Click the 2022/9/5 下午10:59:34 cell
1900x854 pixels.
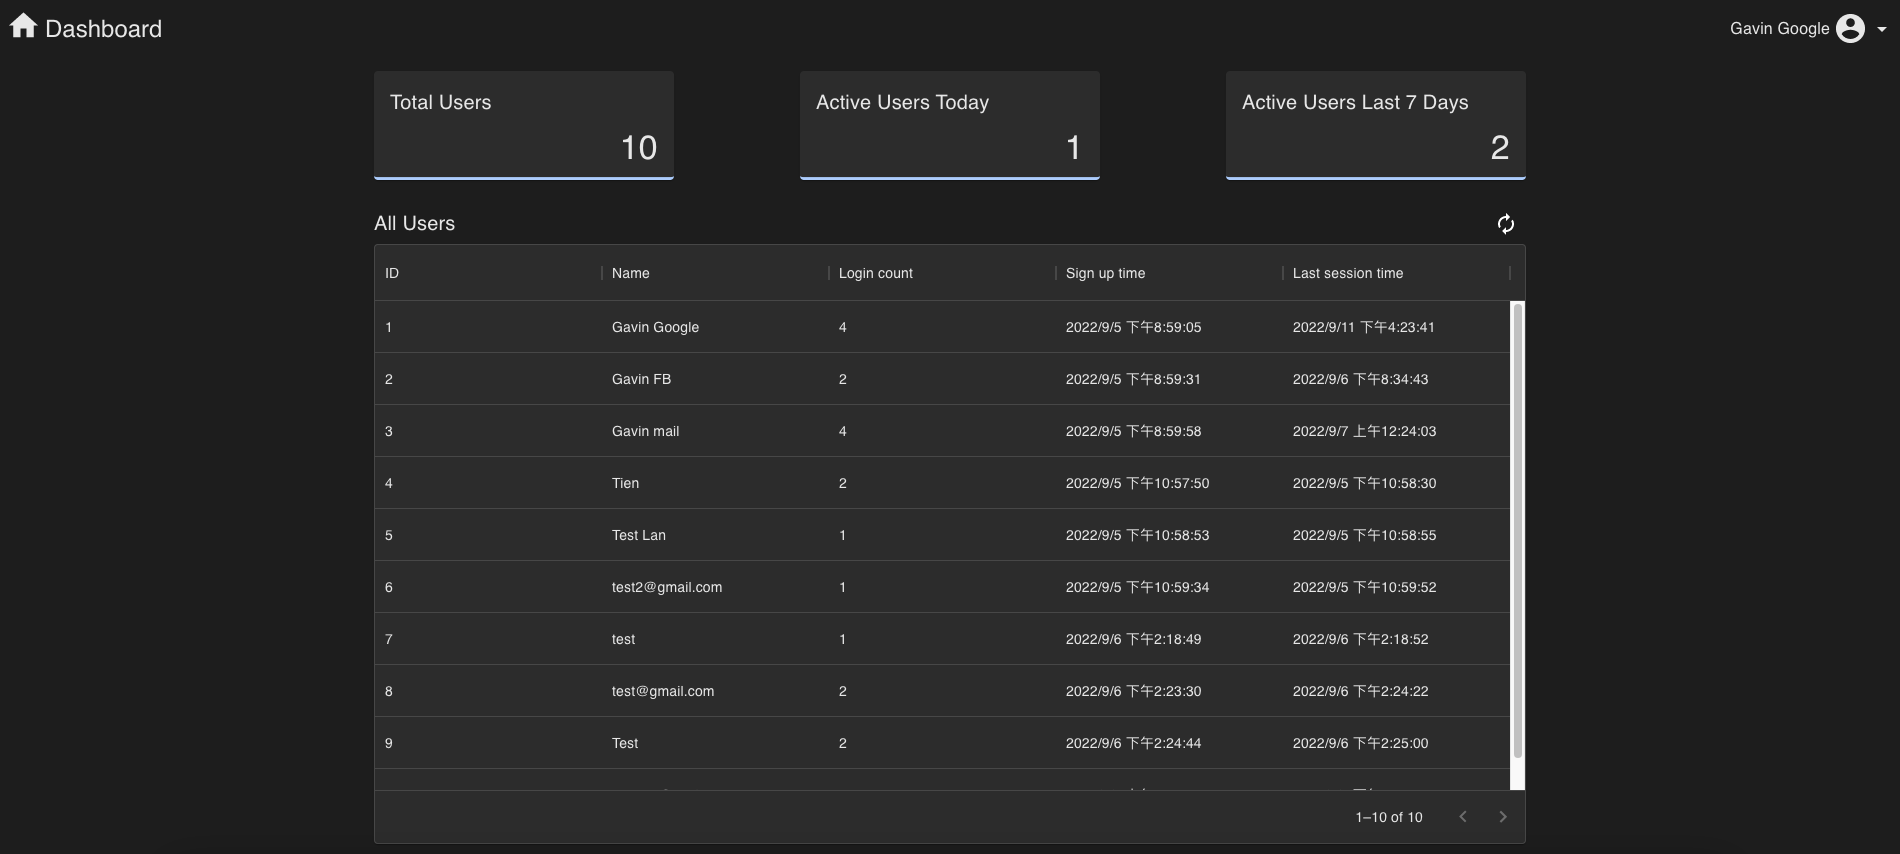[x=1169, y=587]
